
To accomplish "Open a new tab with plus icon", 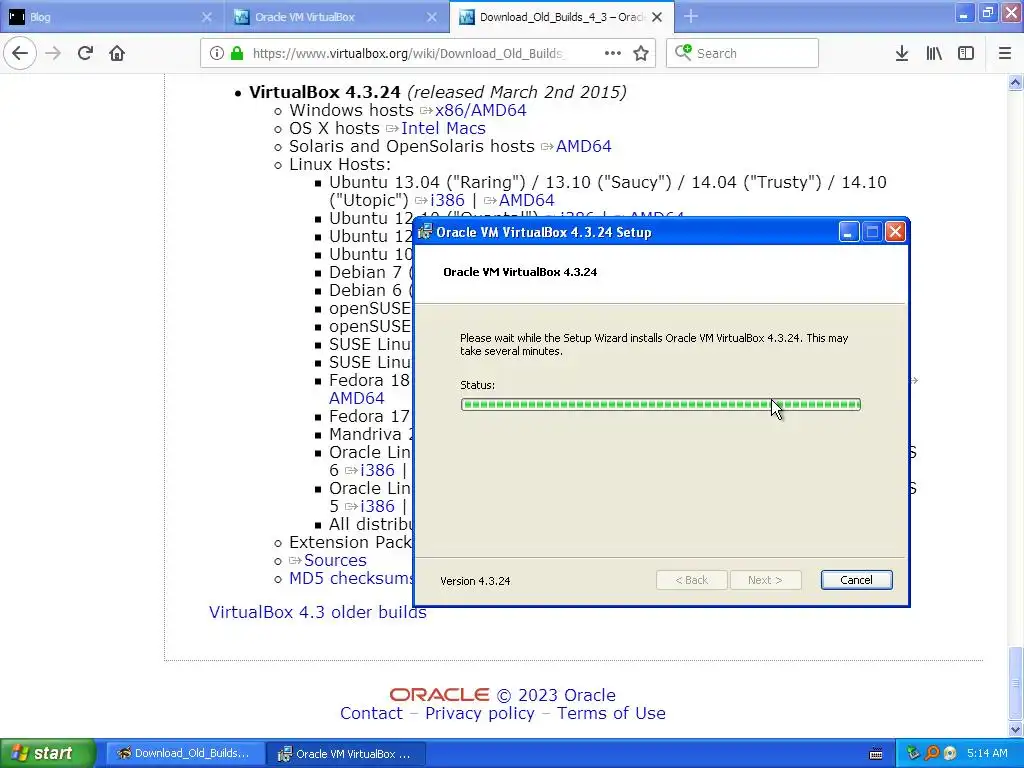I will [x=691, y=17].
